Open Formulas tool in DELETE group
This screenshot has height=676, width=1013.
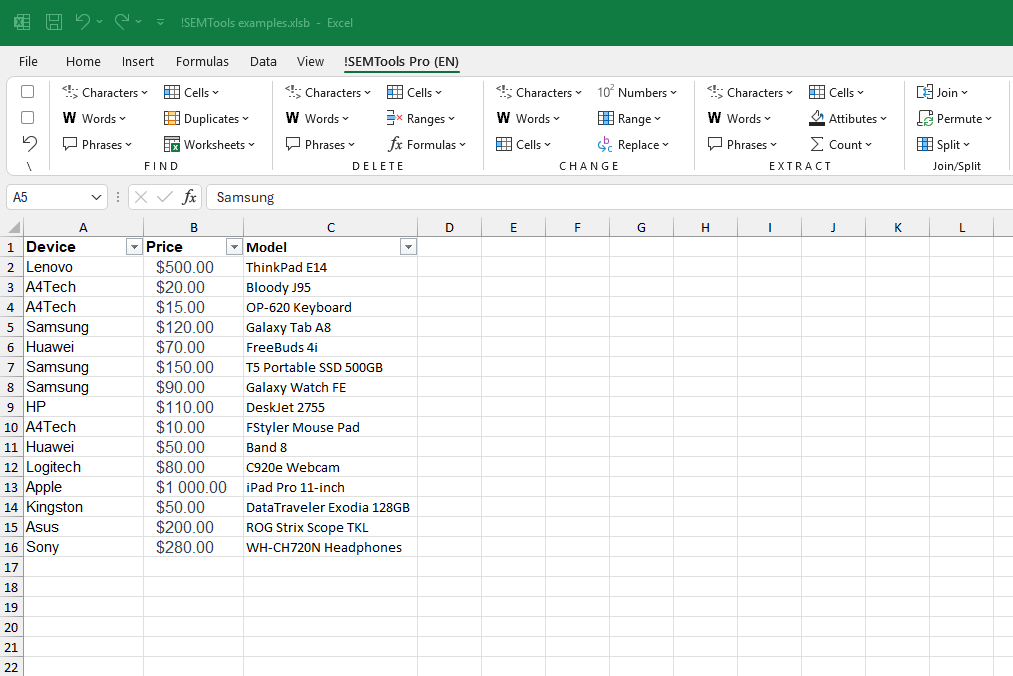(x=428, y=145)
